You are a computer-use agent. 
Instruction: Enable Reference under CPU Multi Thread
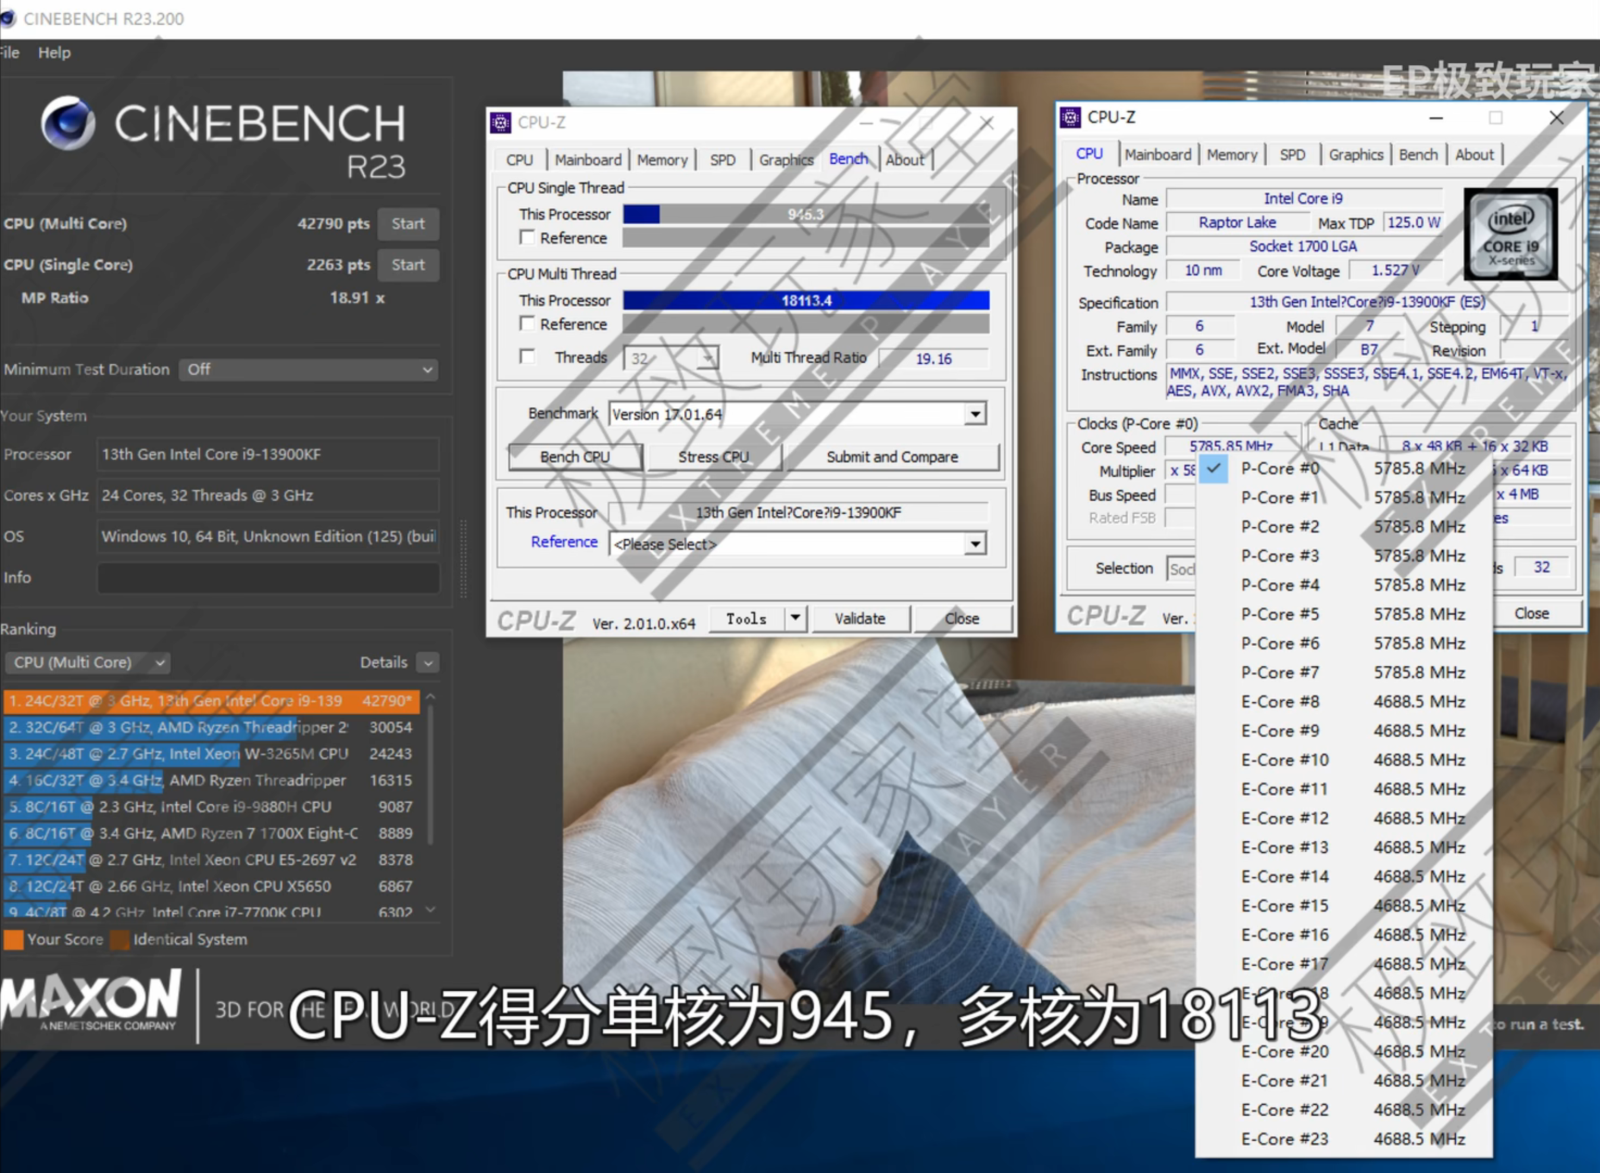[x=527, y=323]
